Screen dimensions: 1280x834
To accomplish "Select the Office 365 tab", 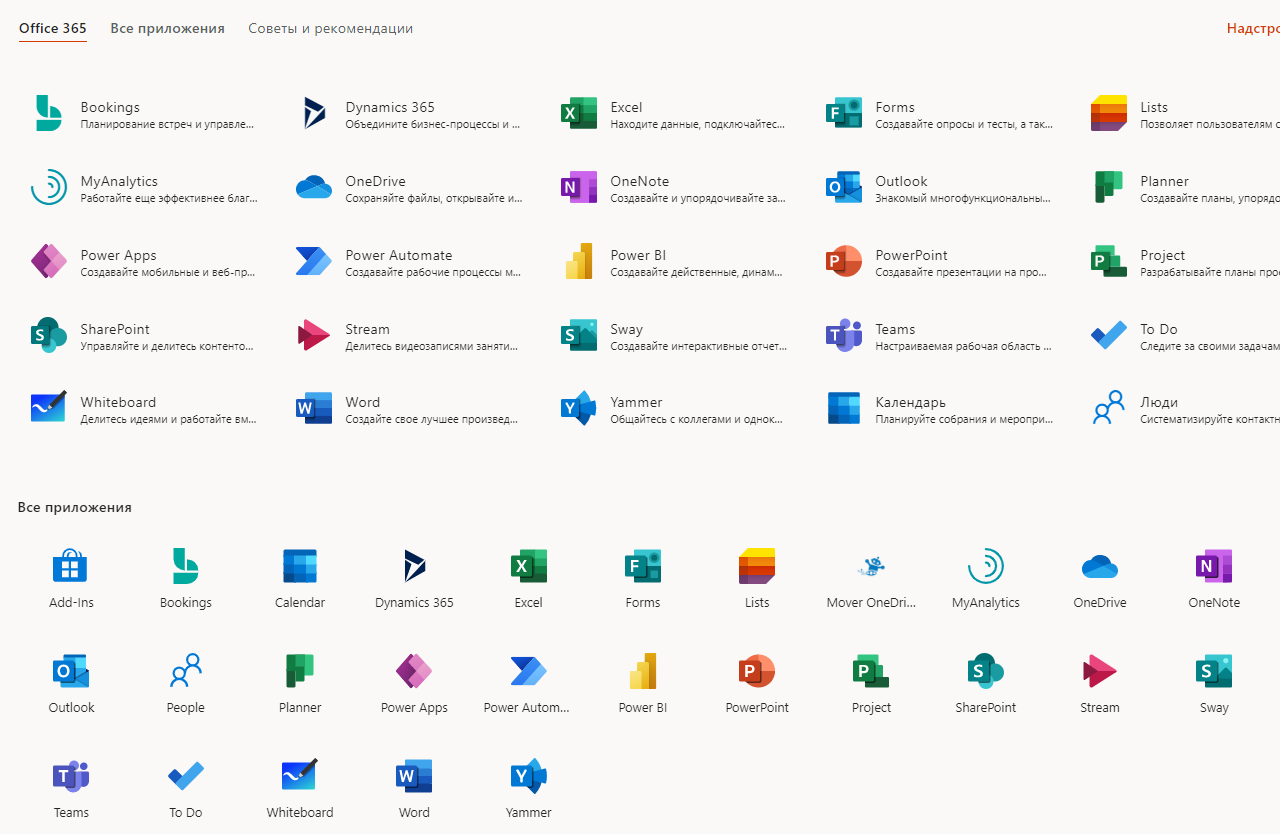I will pyautogui.click(x=53, y=28).
